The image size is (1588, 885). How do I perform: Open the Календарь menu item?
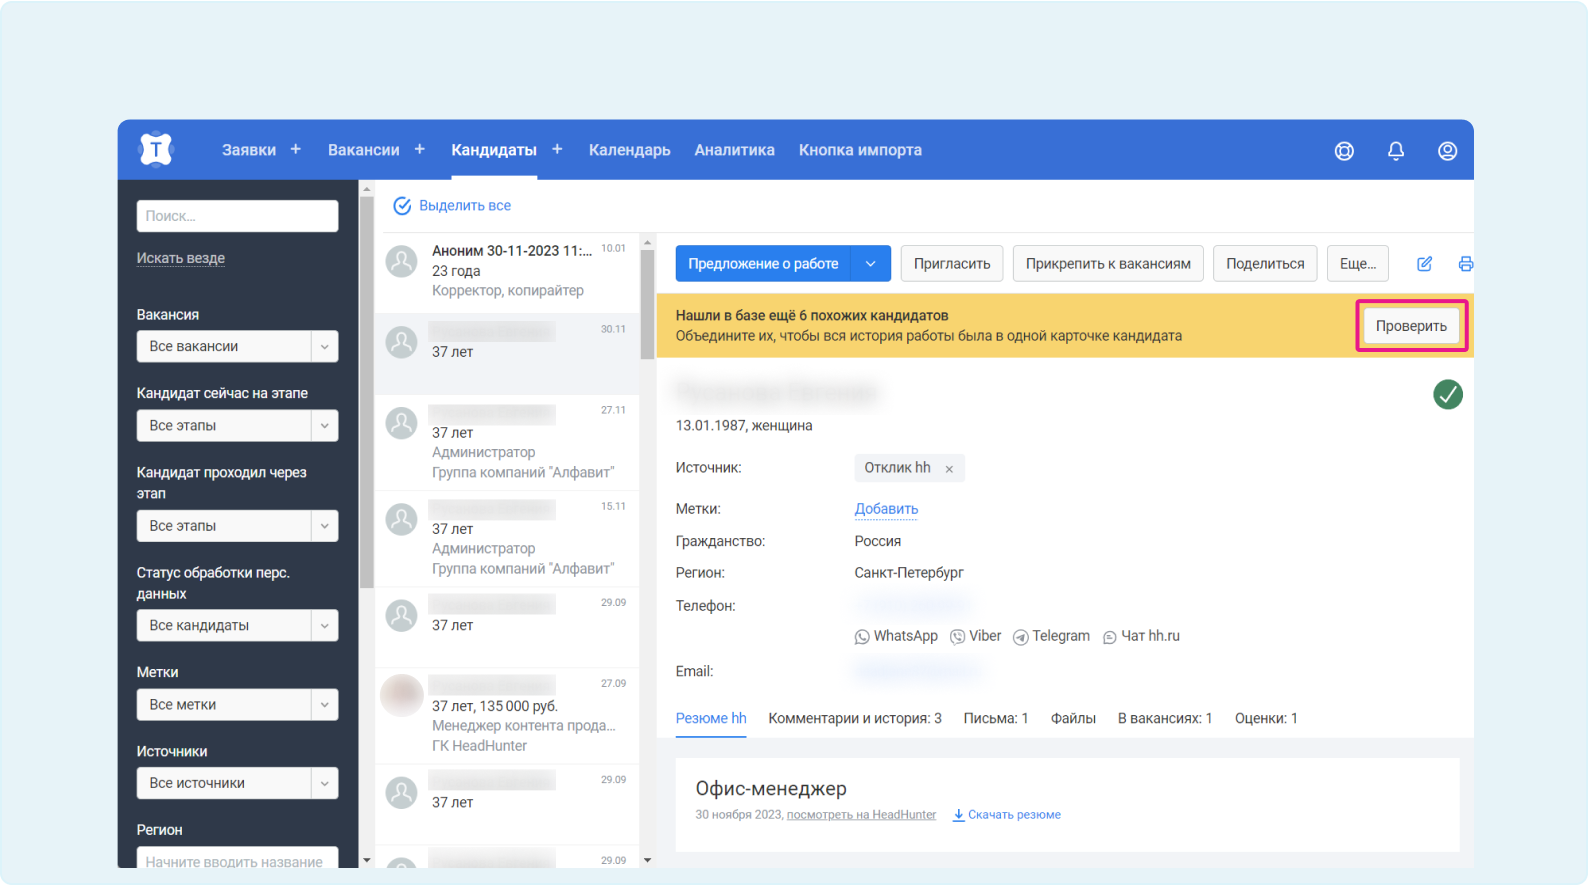point(629,150)
